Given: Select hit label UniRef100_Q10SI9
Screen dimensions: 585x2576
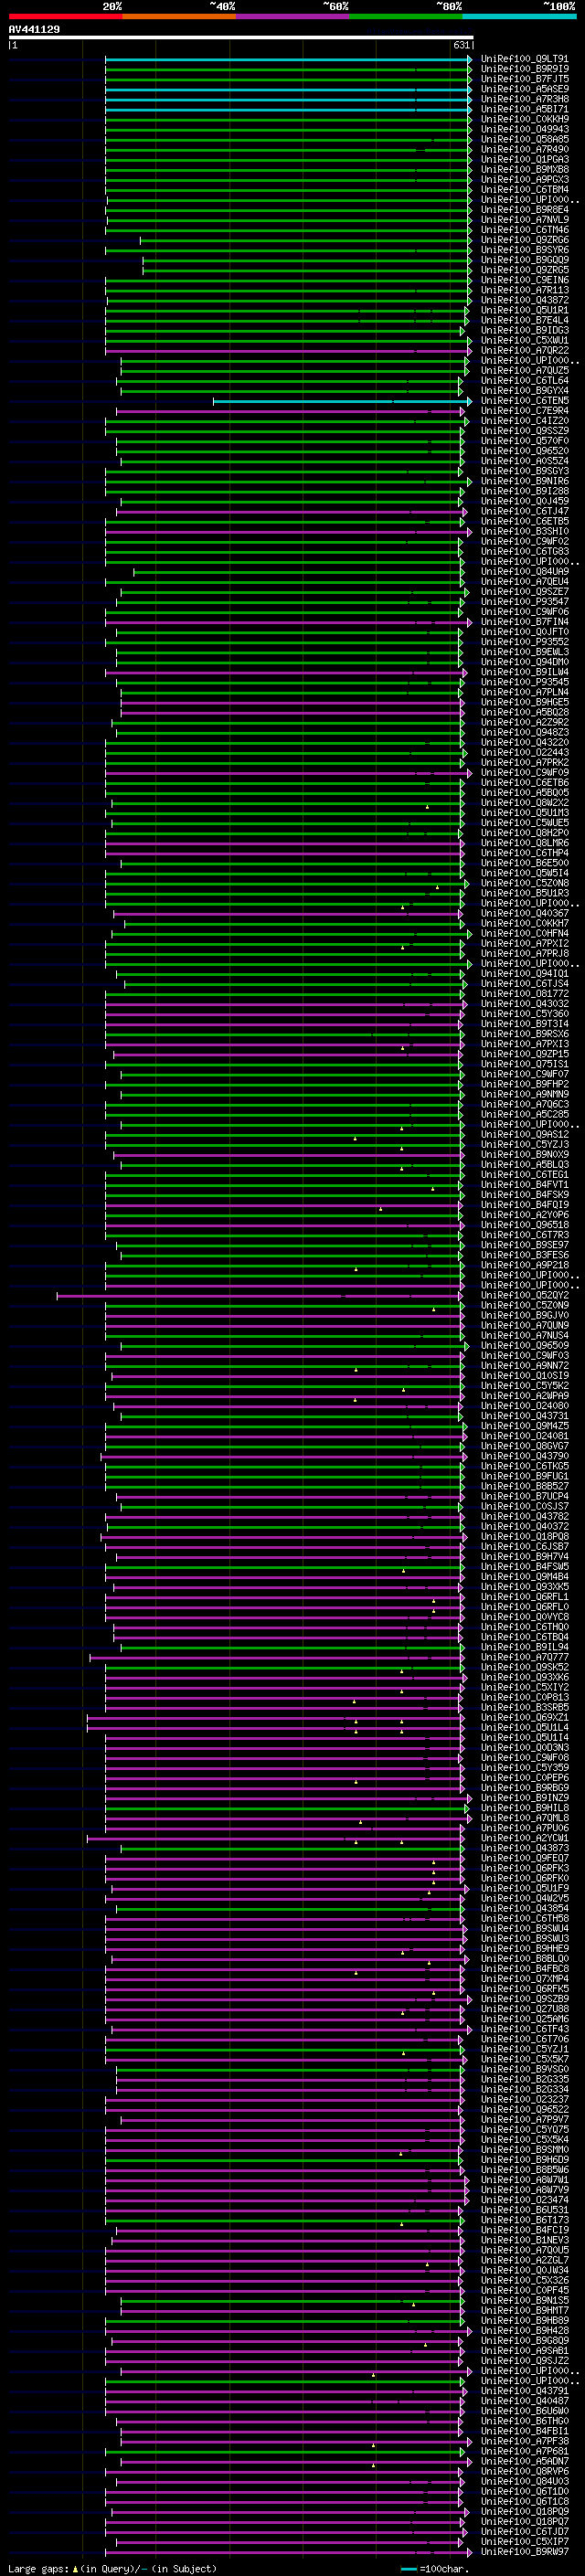Looking at the screenshot, I should pos(525,1376).
